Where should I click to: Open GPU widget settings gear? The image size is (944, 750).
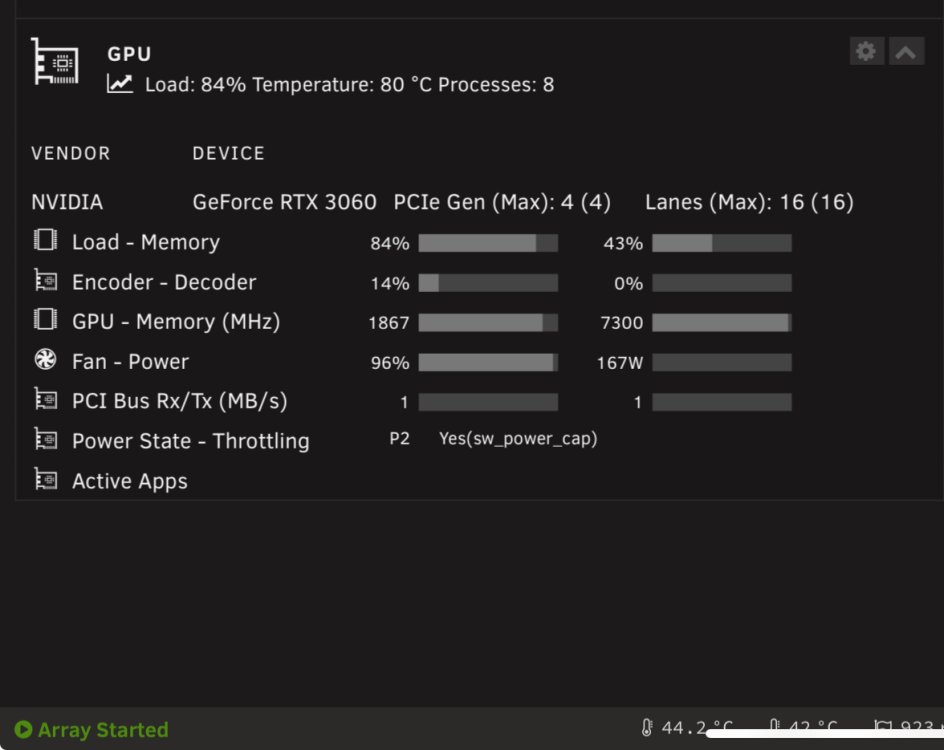866,52
